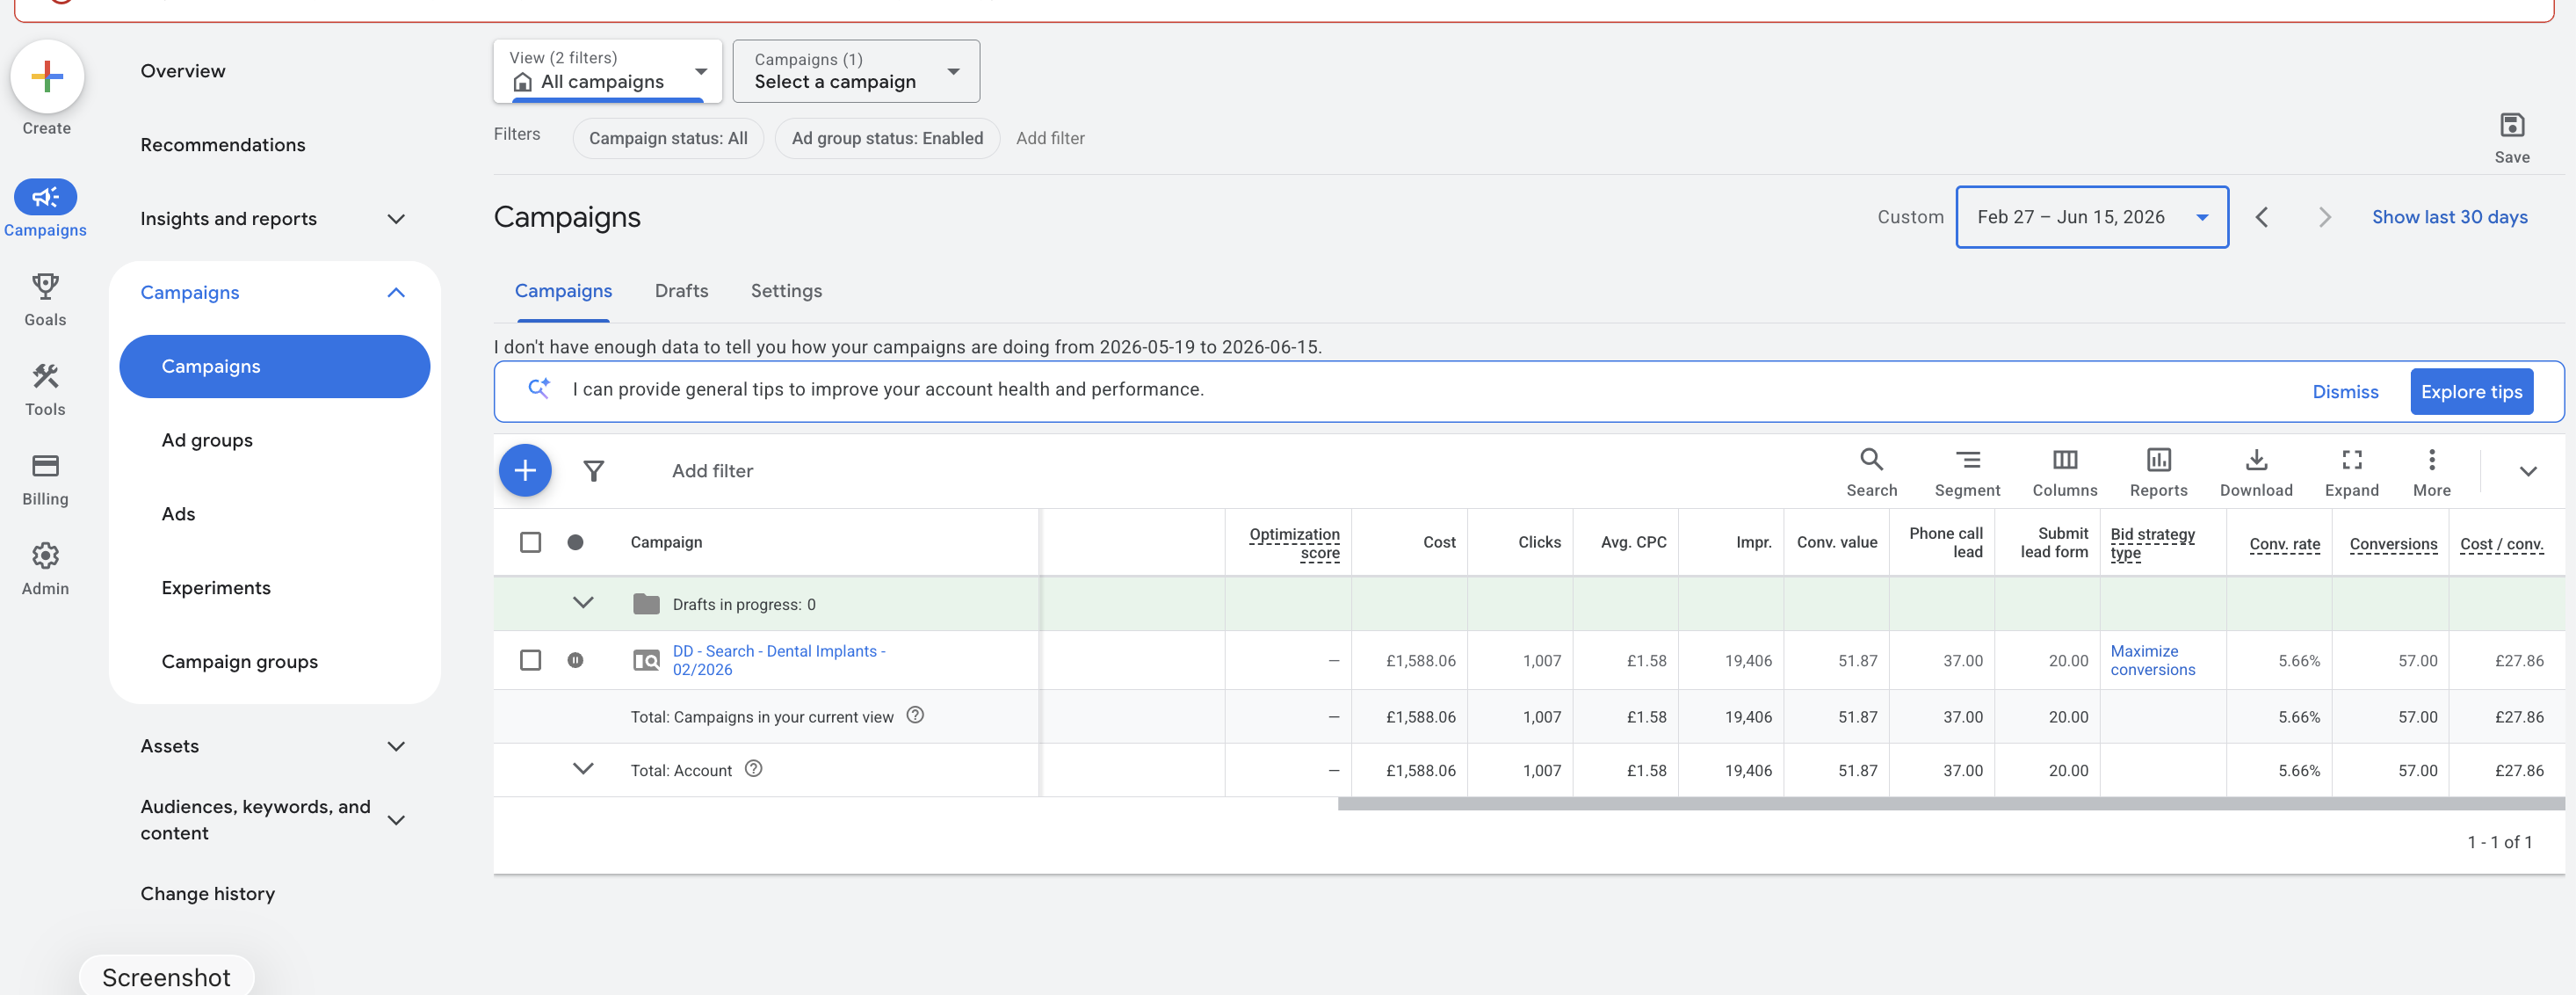Open Ads in sidebar

point(178,514)
